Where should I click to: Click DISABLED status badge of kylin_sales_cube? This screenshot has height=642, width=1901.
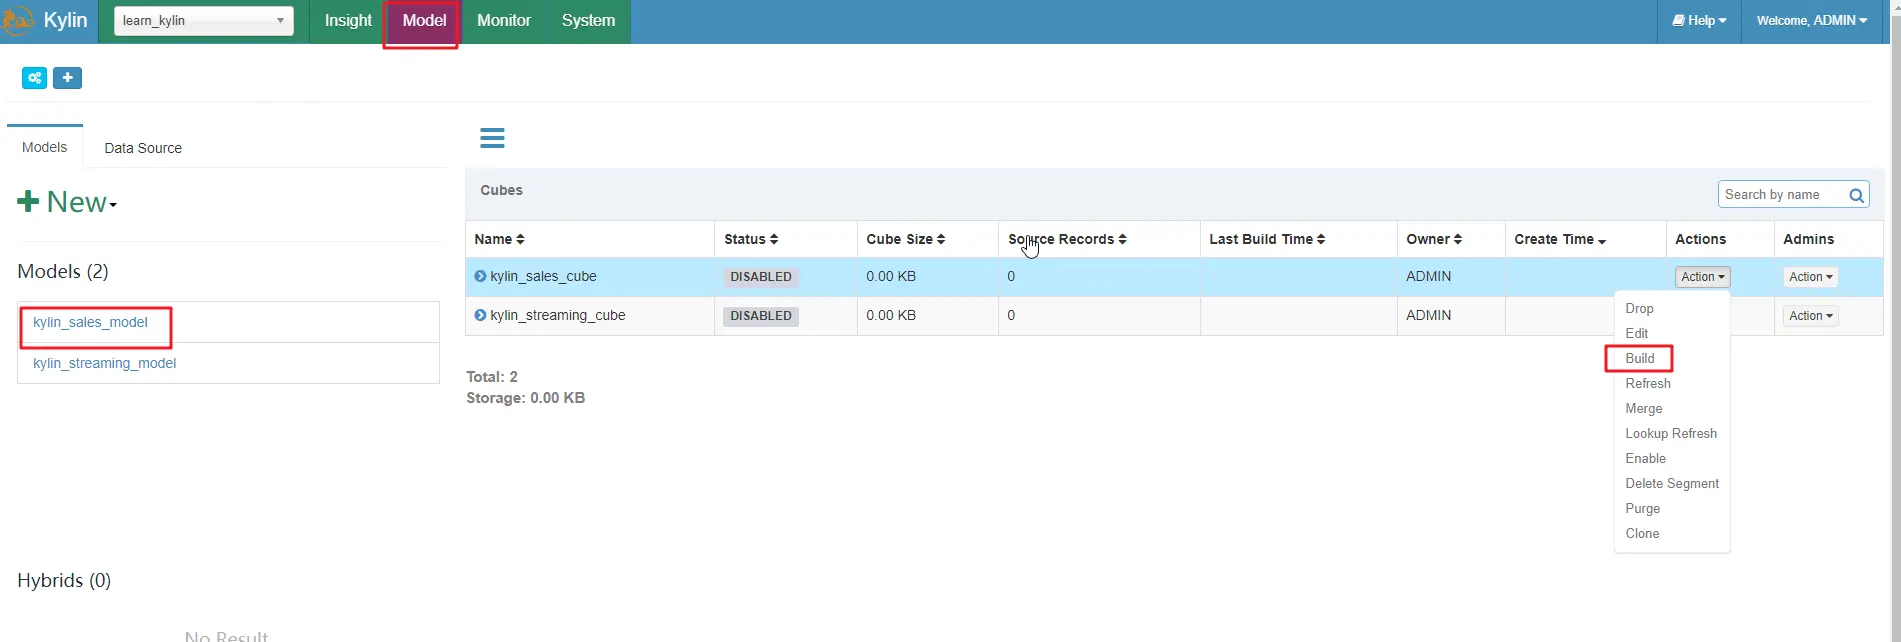tap(761, 277)
